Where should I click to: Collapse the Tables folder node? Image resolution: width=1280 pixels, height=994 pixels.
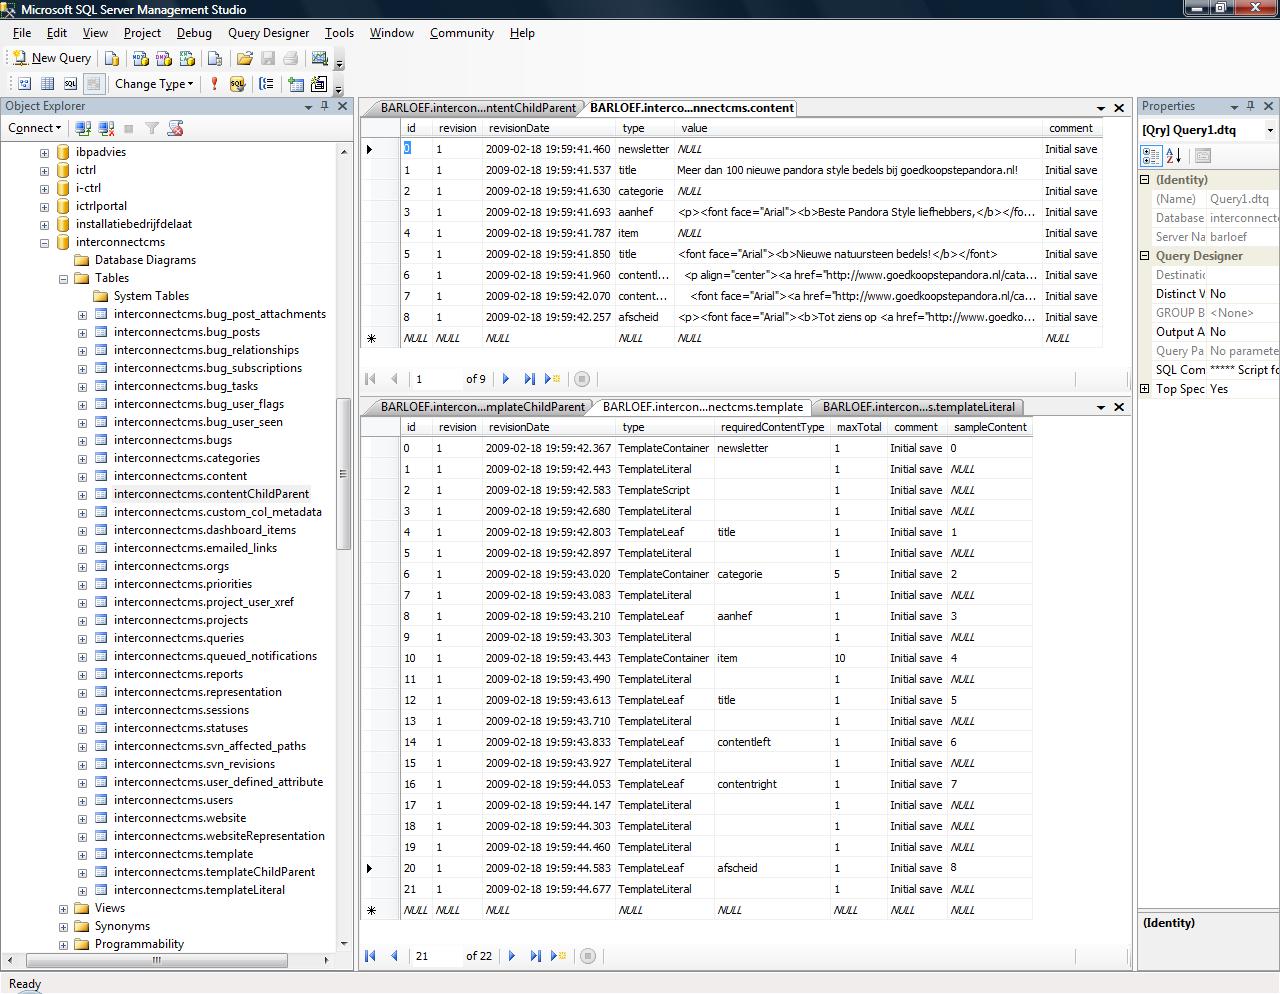[x=63, y=279]
